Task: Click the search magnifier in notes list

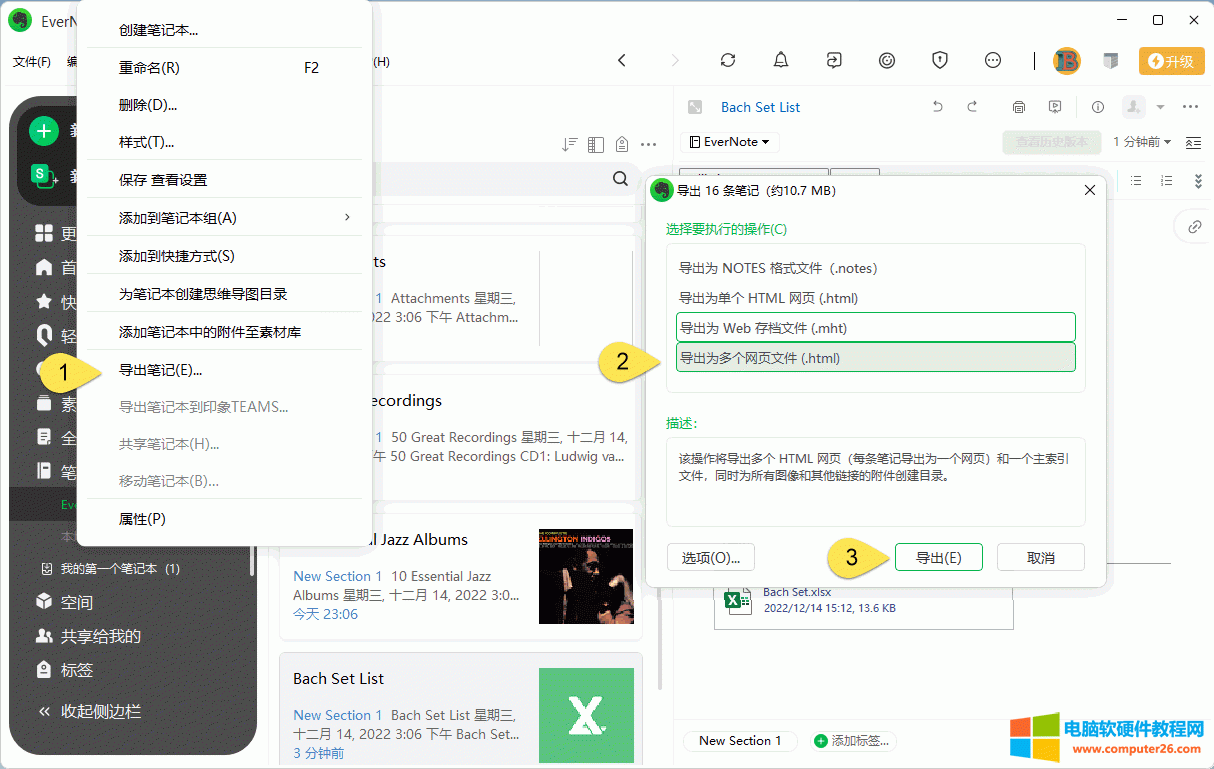Action: tap(620, 179)
